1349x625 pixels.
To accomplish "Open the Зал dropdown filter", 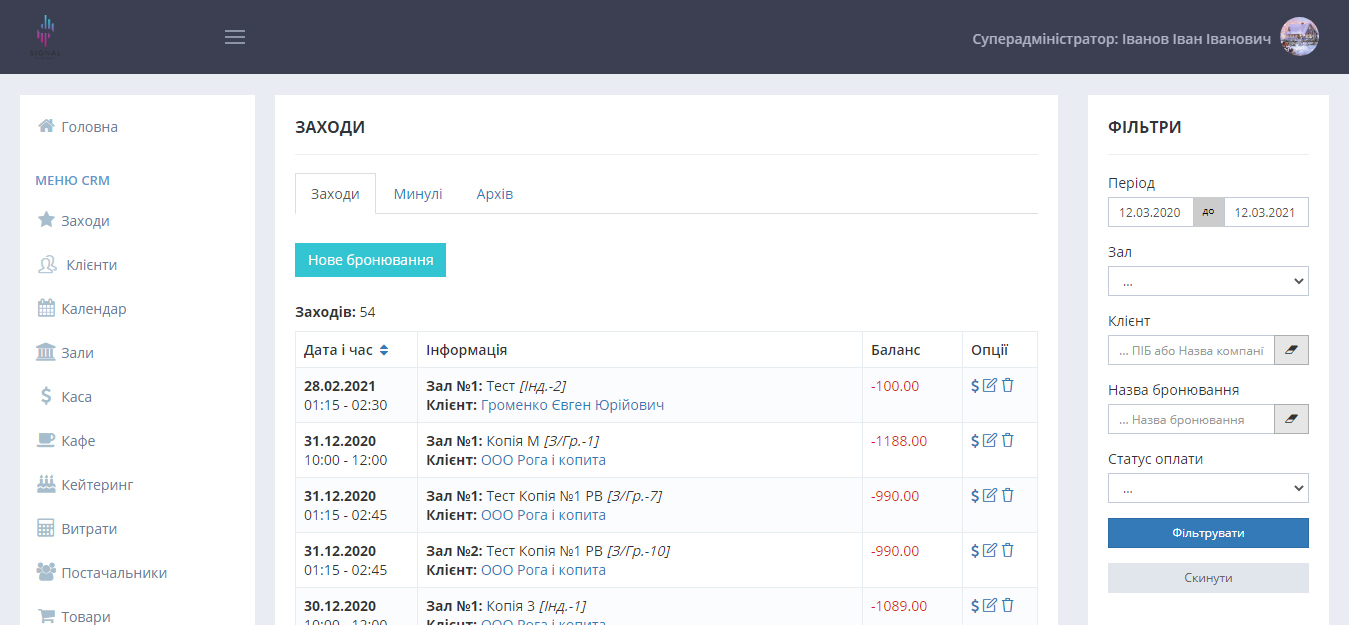I will (x=1208, y=281).
